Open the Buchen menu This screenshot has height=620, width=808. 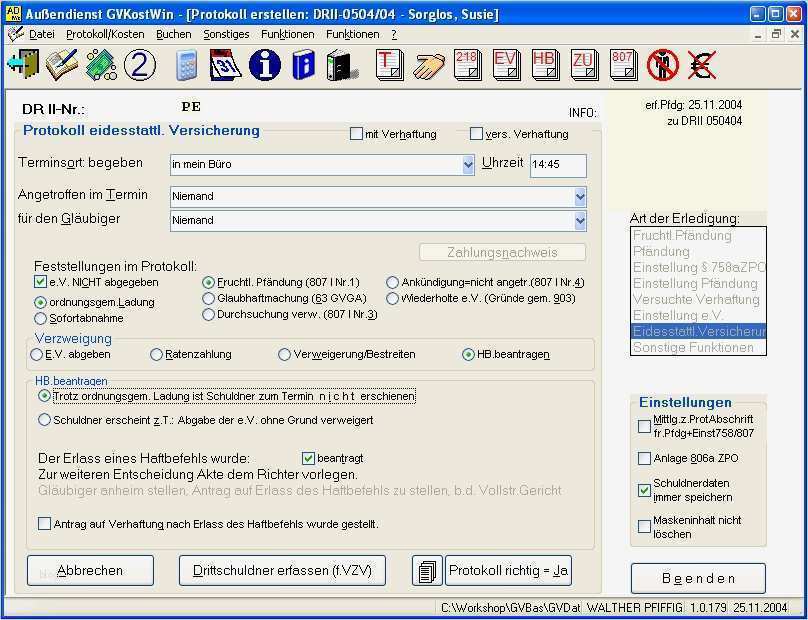174,34
